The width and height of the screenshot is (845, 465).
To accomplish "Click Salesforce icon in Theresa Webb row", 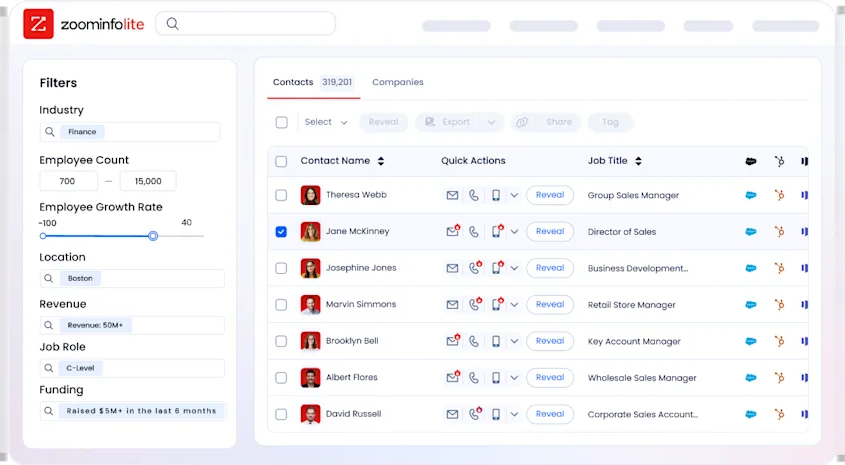I will pos(751,195).
